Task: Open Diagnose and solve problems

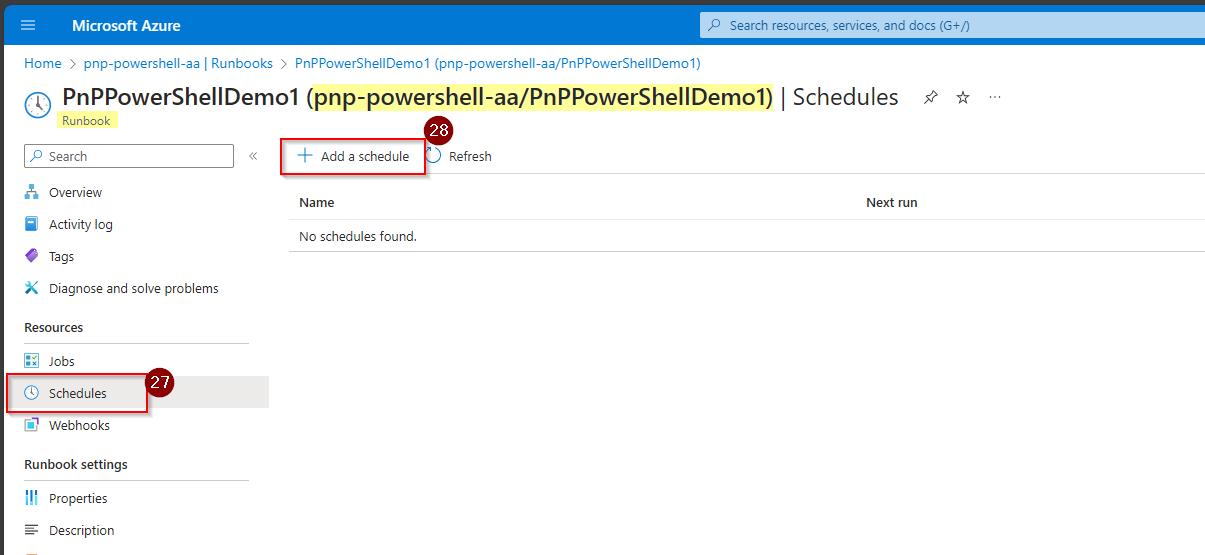Action: pos(133,288)
